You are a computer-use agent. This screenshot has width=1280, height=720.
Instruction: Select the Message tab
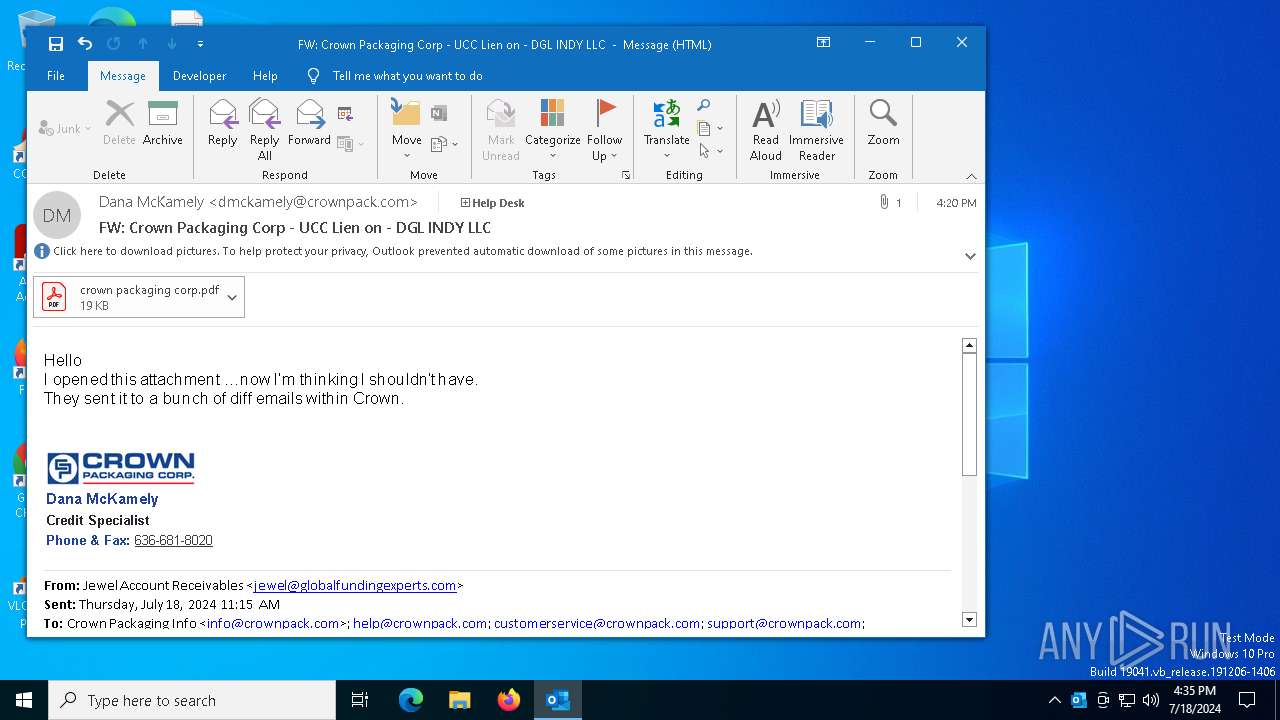(x=123, y=76)
